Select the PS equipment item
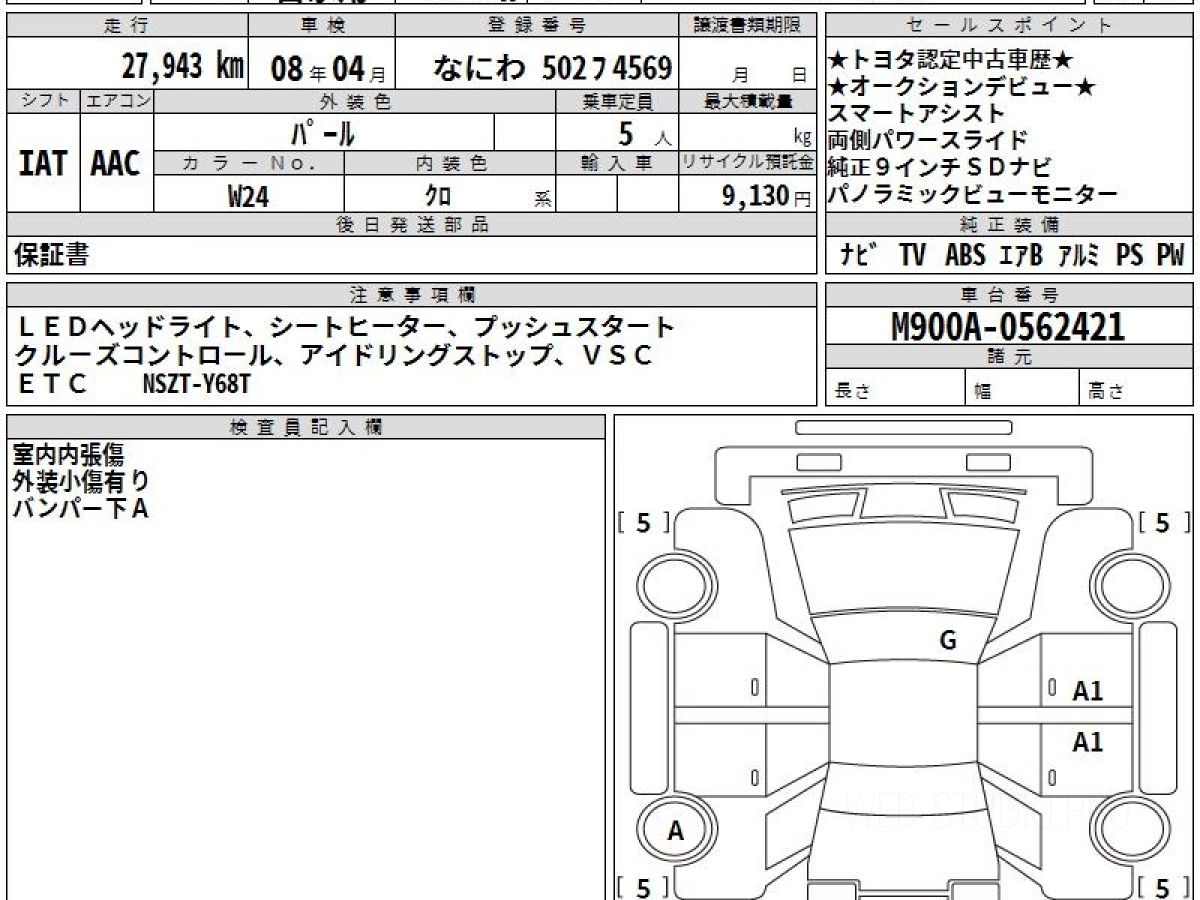The width and height of the screenshot is (1200, 900). click(x=1131, y=256)
